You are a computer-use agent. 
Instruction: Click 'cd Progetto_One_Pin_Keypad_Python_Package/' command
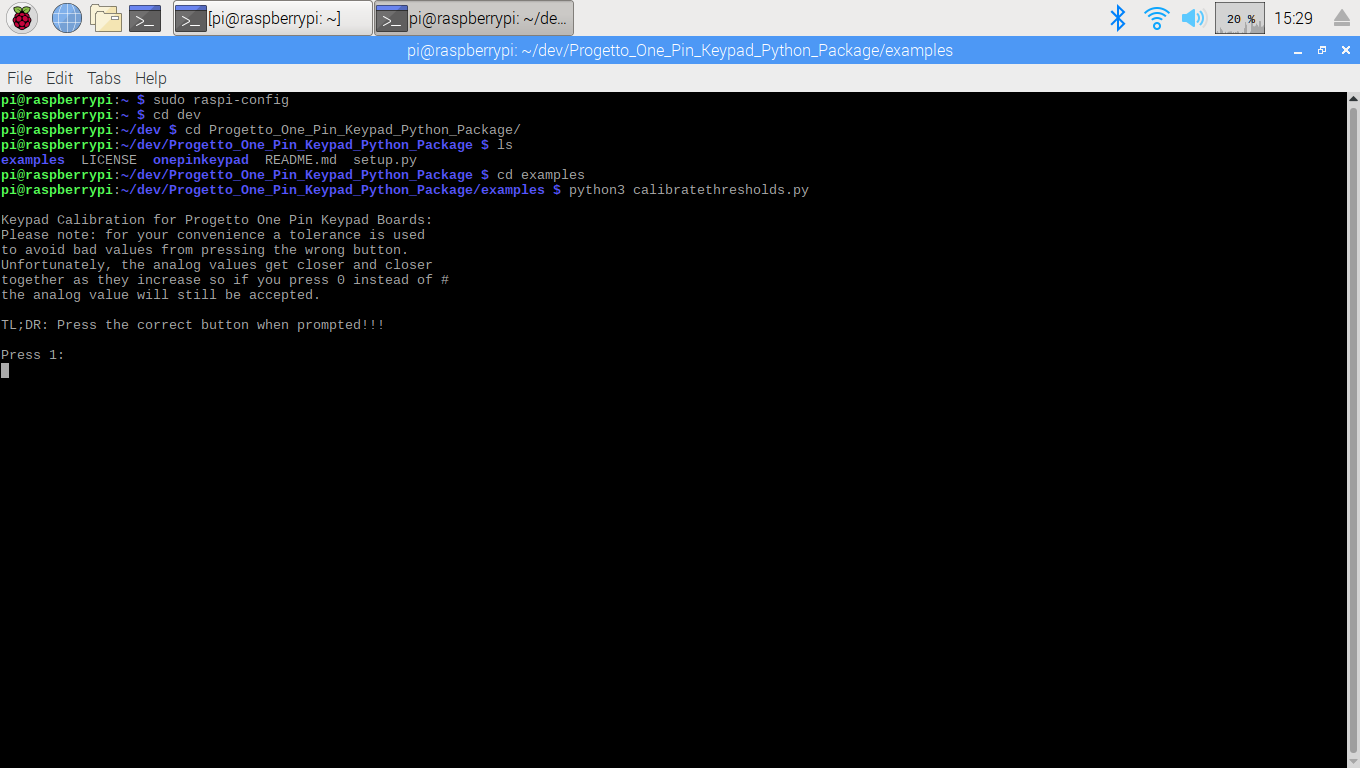353,130
